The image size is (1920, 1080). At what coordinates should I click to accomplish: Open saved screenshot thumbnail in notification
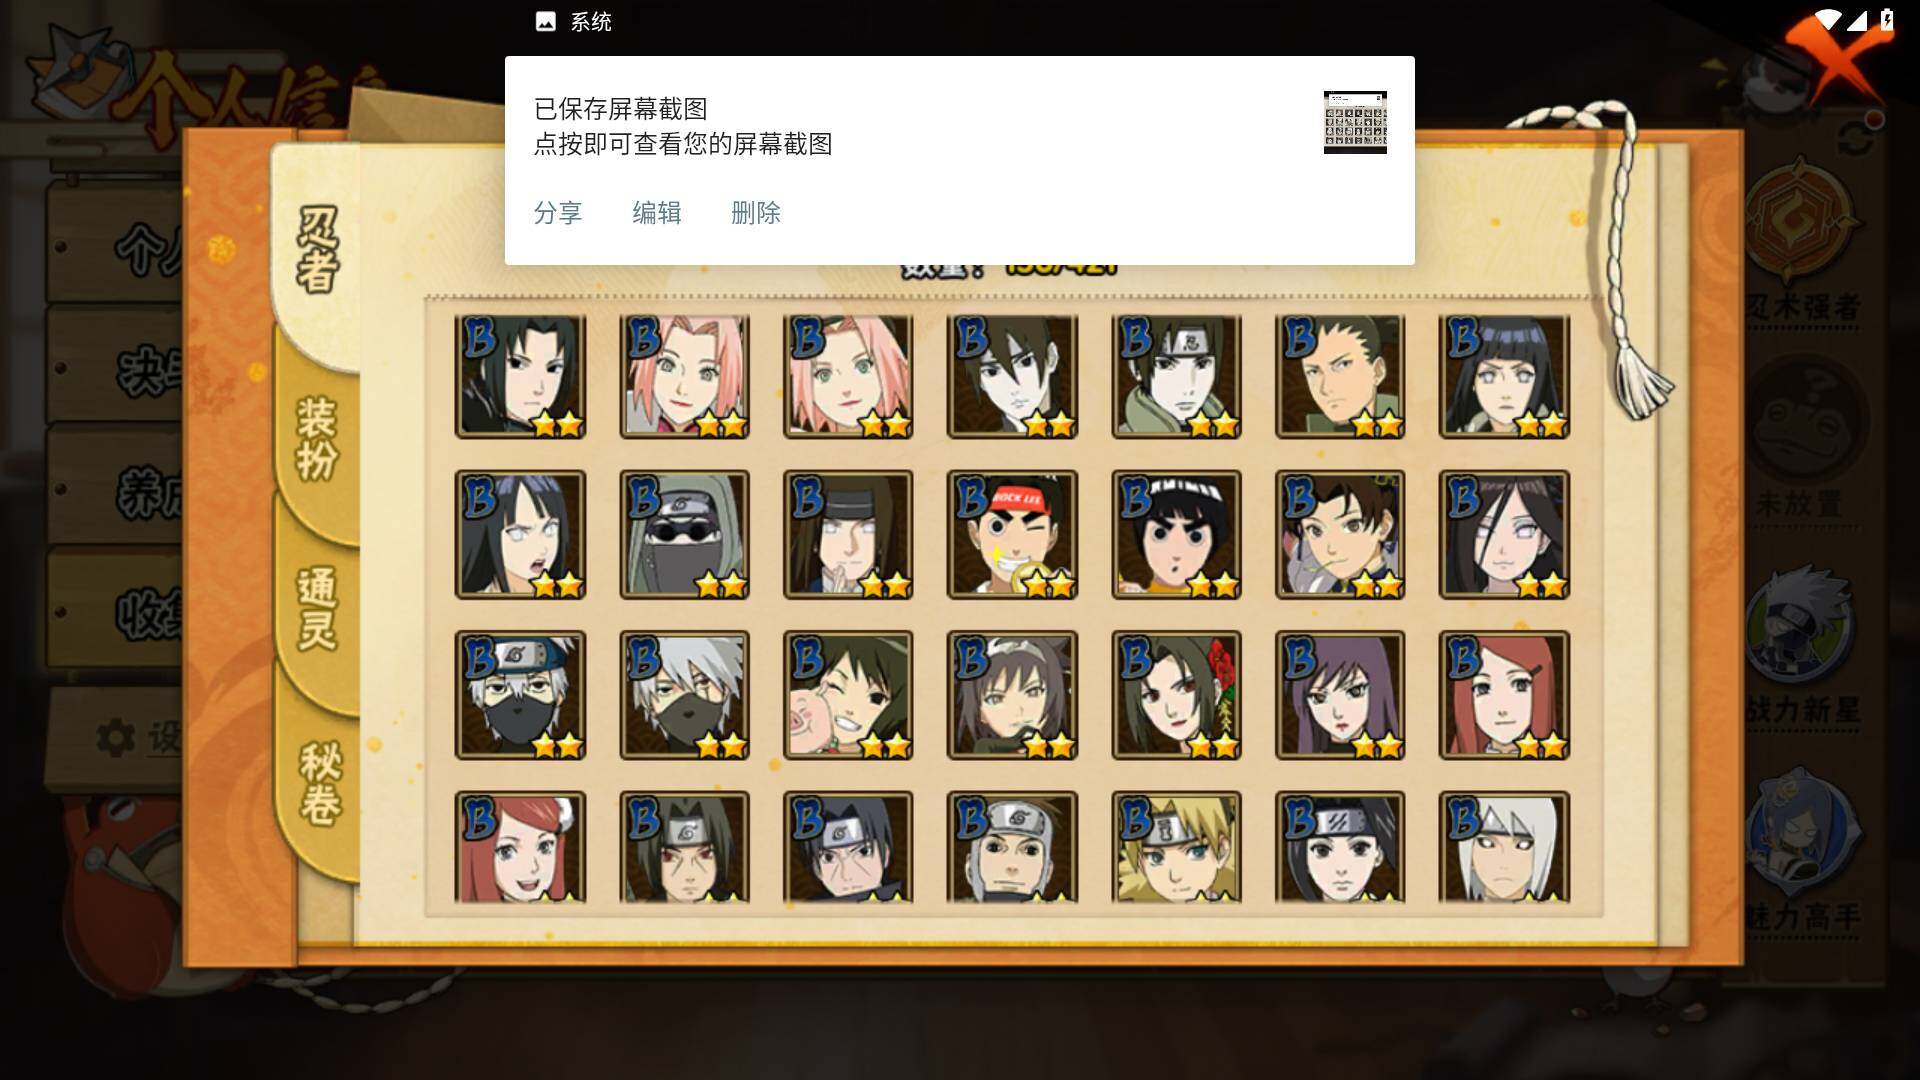(1355, 122)
